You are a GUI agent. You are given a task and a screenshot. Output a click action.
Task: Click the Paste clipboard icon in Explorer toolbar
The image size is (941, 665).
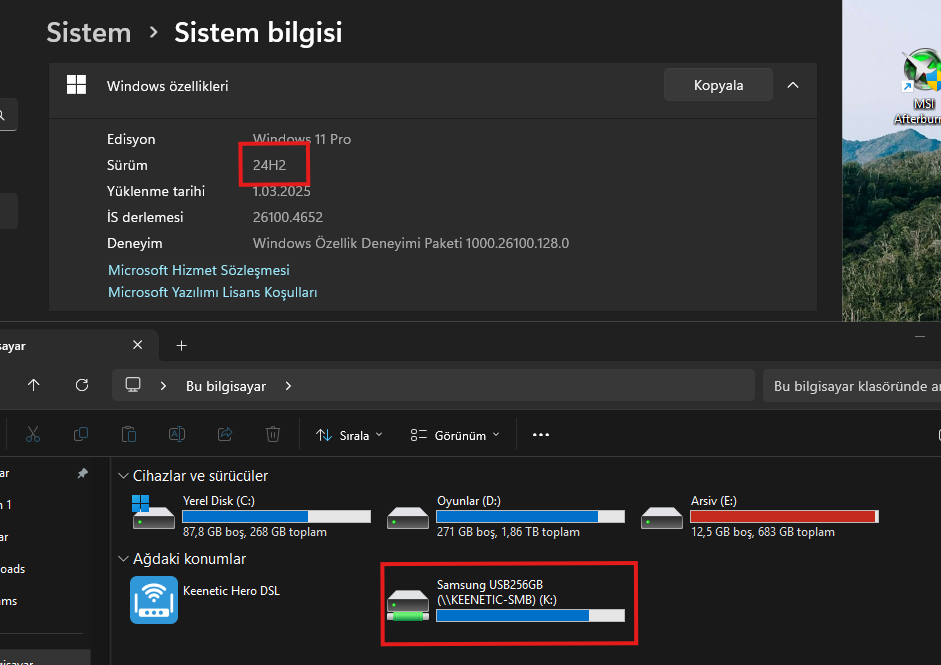coord(128,435)
